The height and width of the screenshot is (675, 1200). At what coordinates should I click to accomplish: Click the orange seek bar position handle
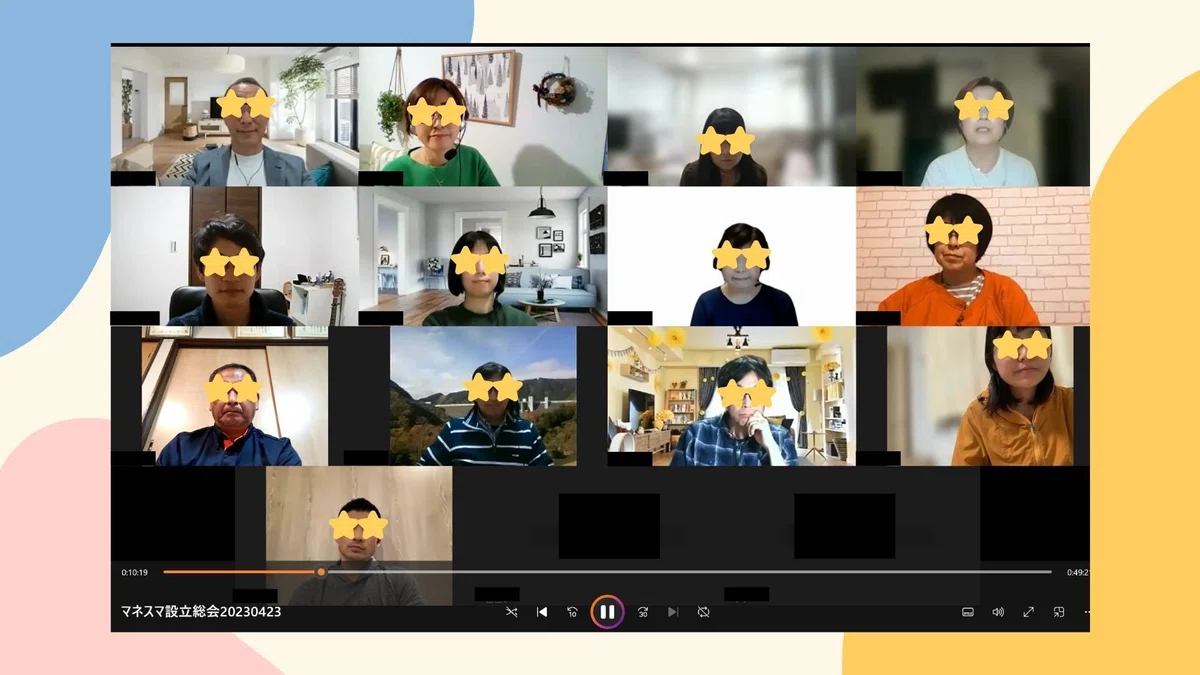tap(321, 572)
